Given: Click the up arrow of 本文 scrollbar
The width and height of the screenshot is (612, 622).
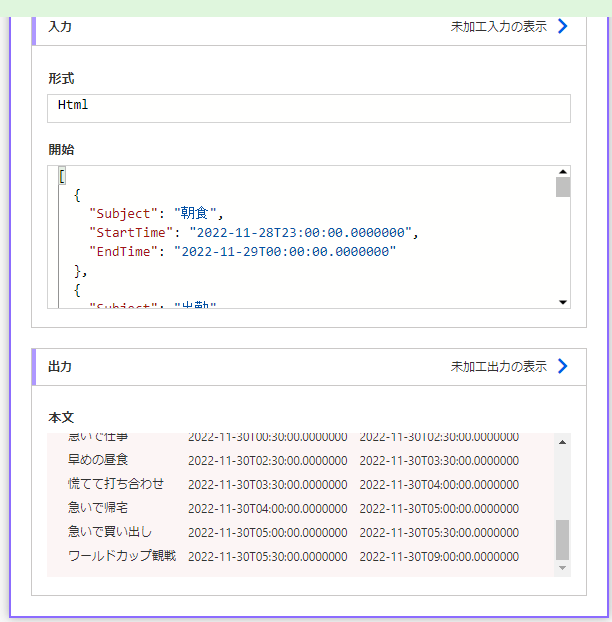Looking at the screenshot, I should coord(562,442).
